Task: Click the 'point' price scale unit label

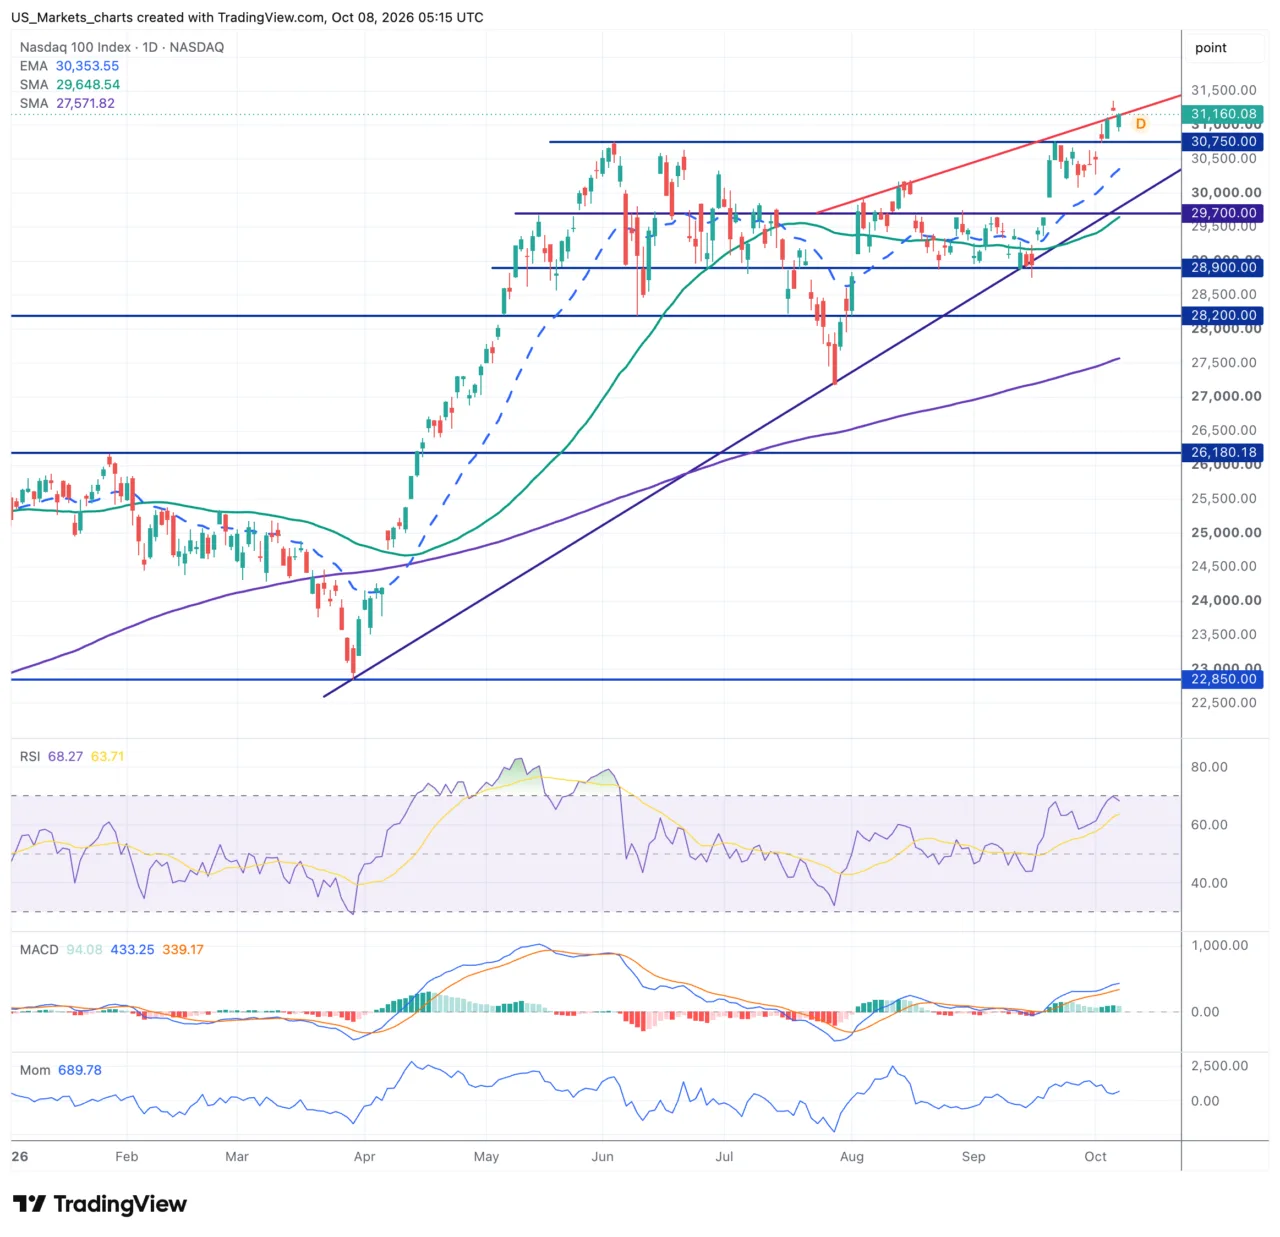Action: [1210, 48]
